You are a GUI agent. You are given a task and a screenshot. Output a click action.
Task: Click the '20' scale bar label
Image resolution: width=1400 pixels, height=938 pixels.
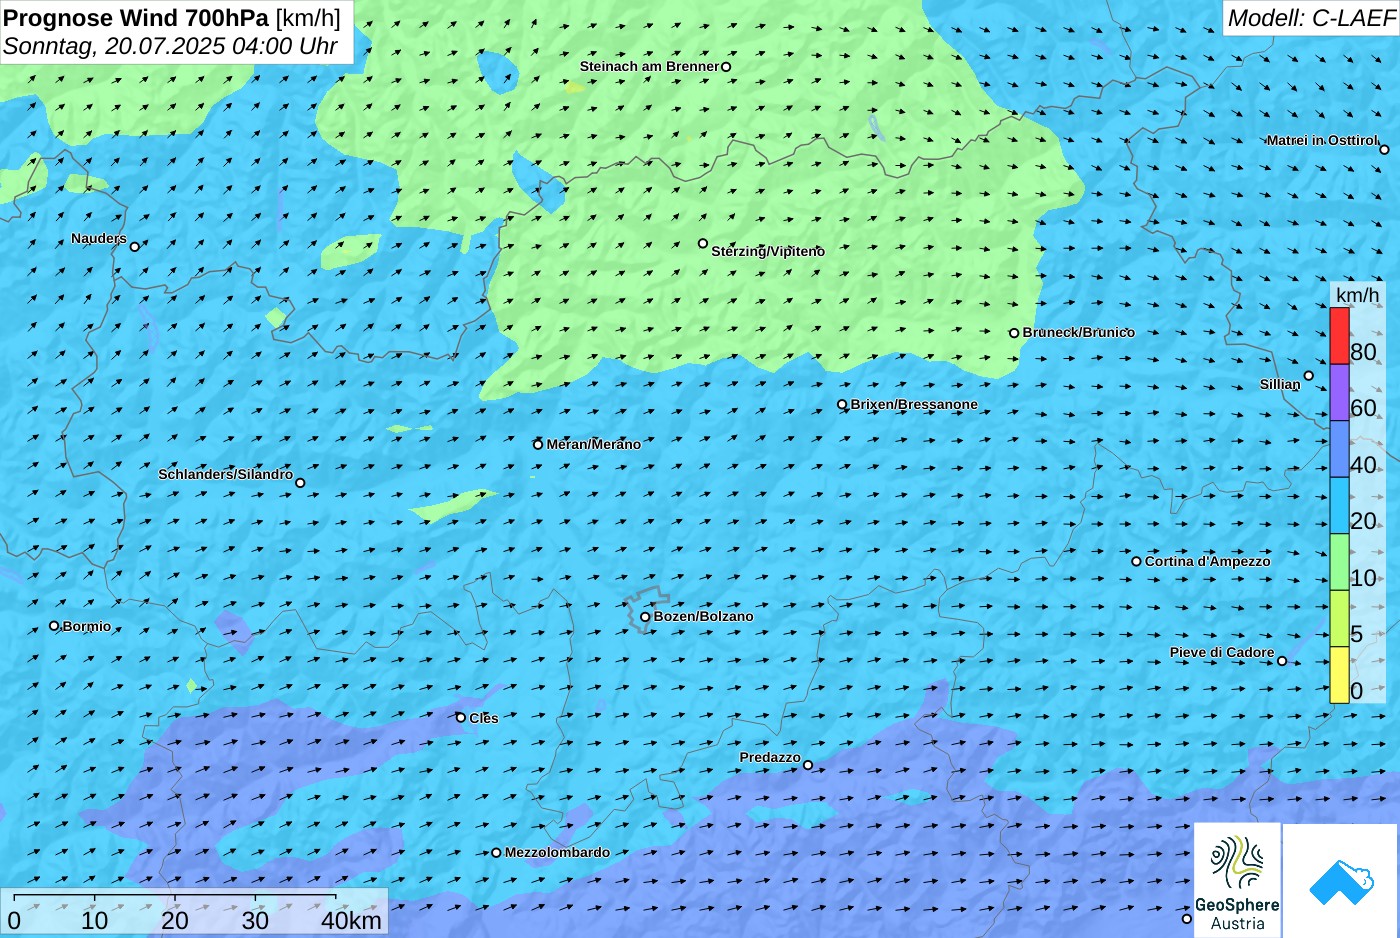point(175,921)
